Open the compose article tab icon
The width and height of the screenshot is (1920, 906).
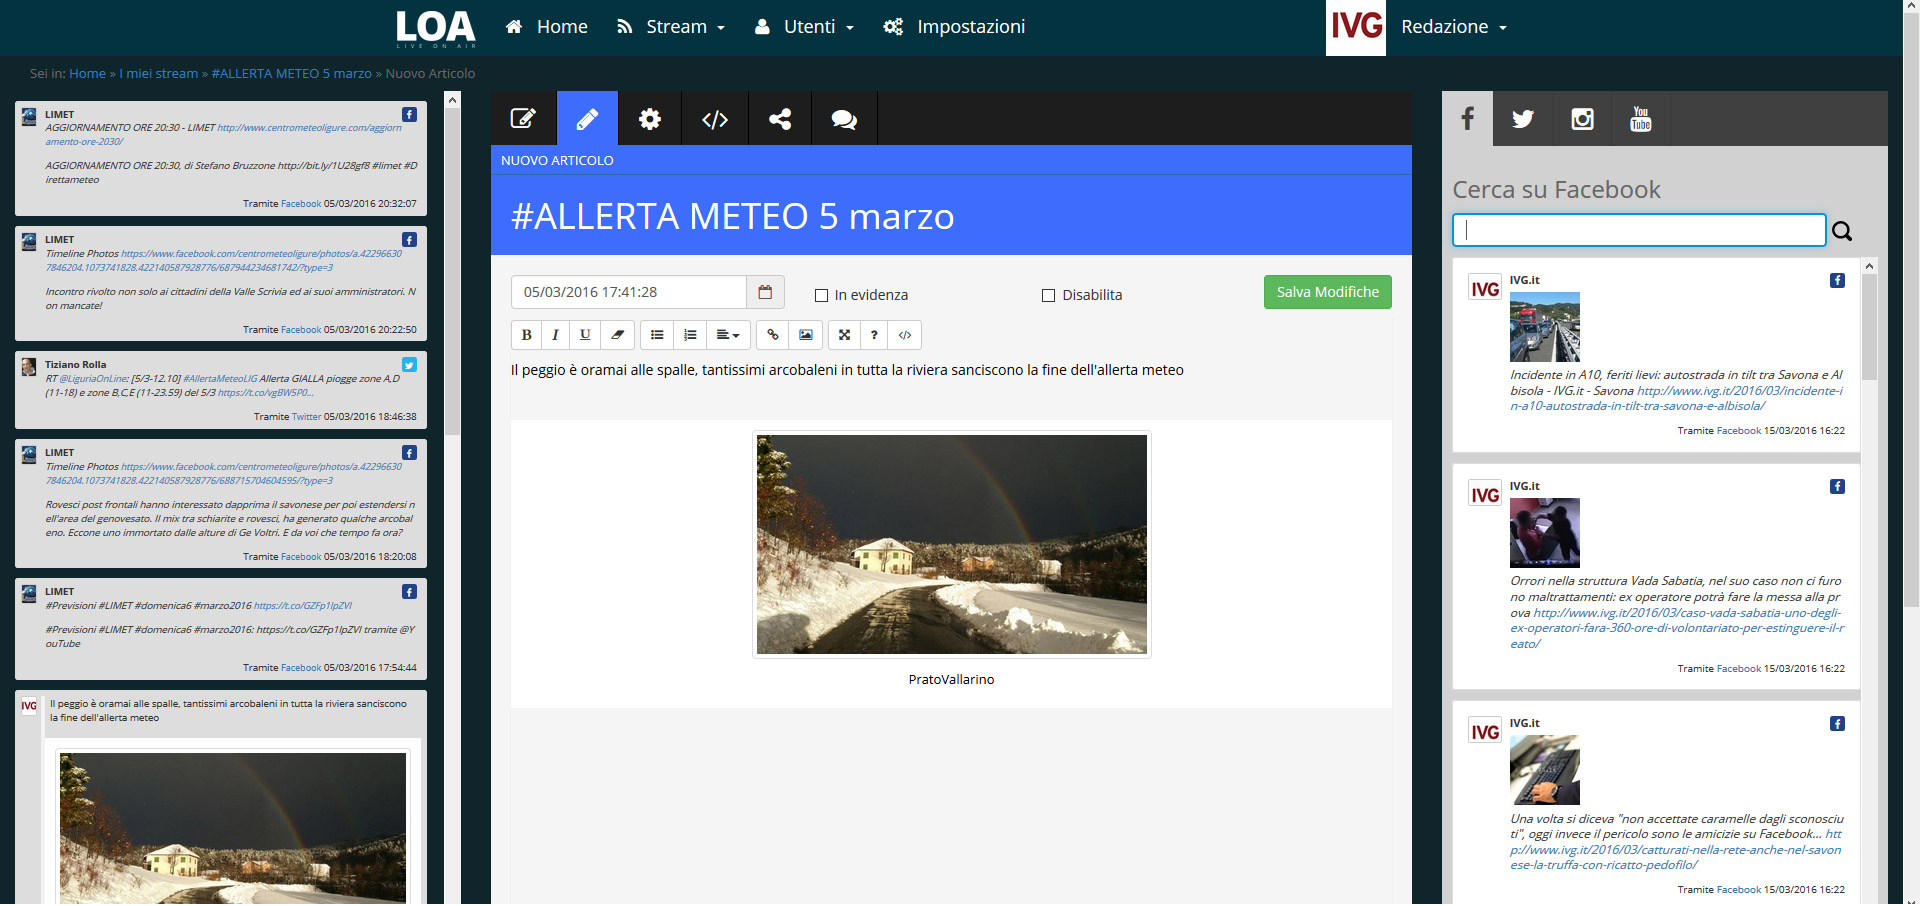point(523,118)
